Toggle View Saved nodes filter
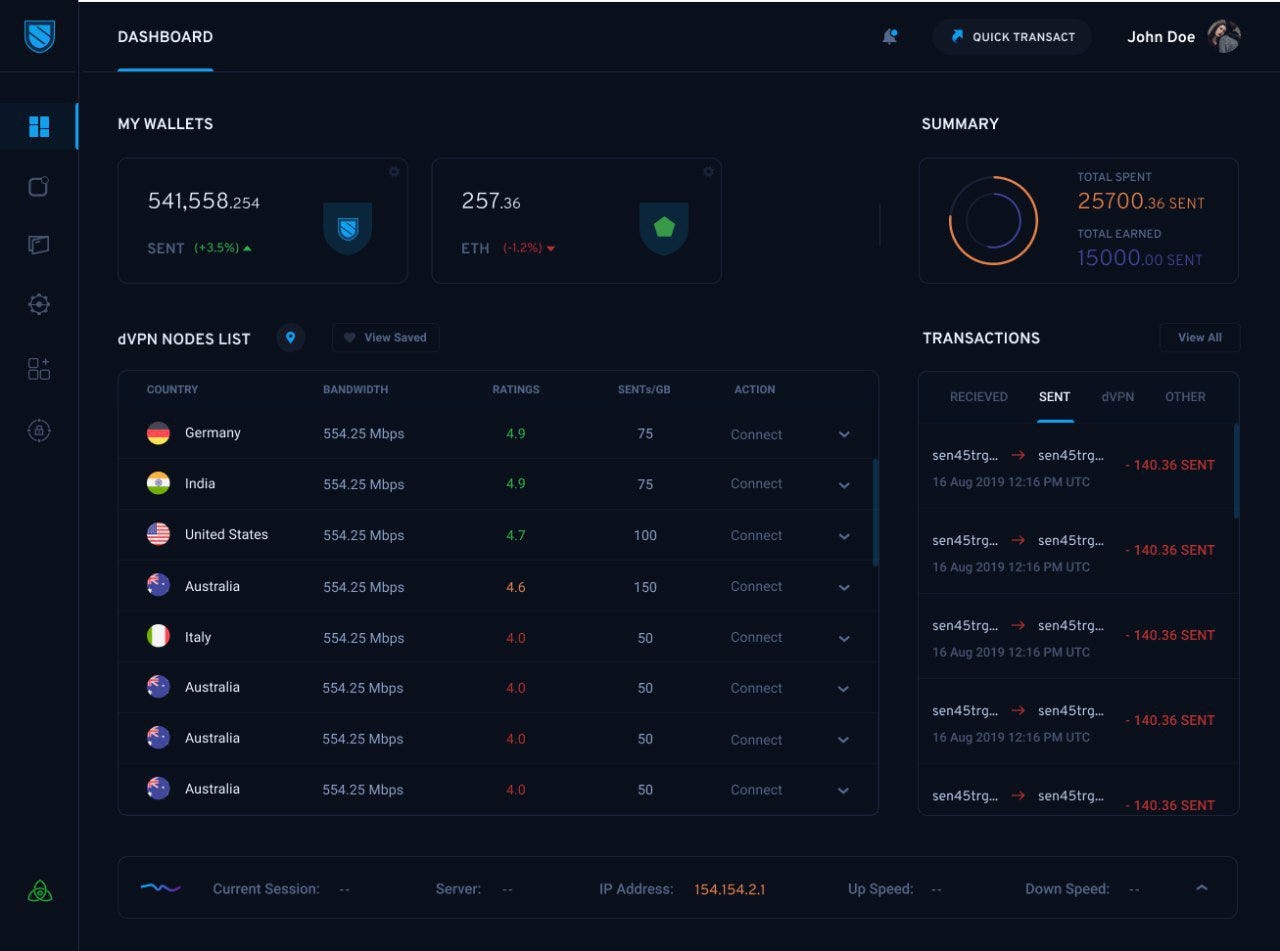This screenshot has width=1280, height=951. [x=385, y=337]
